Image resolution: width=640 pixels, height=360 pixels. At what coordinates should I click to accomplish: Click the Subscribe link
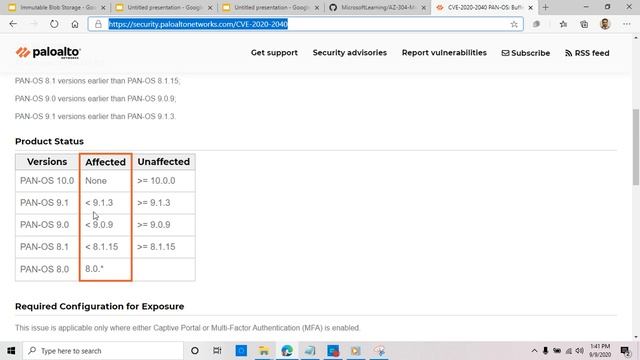coord(526,53)
